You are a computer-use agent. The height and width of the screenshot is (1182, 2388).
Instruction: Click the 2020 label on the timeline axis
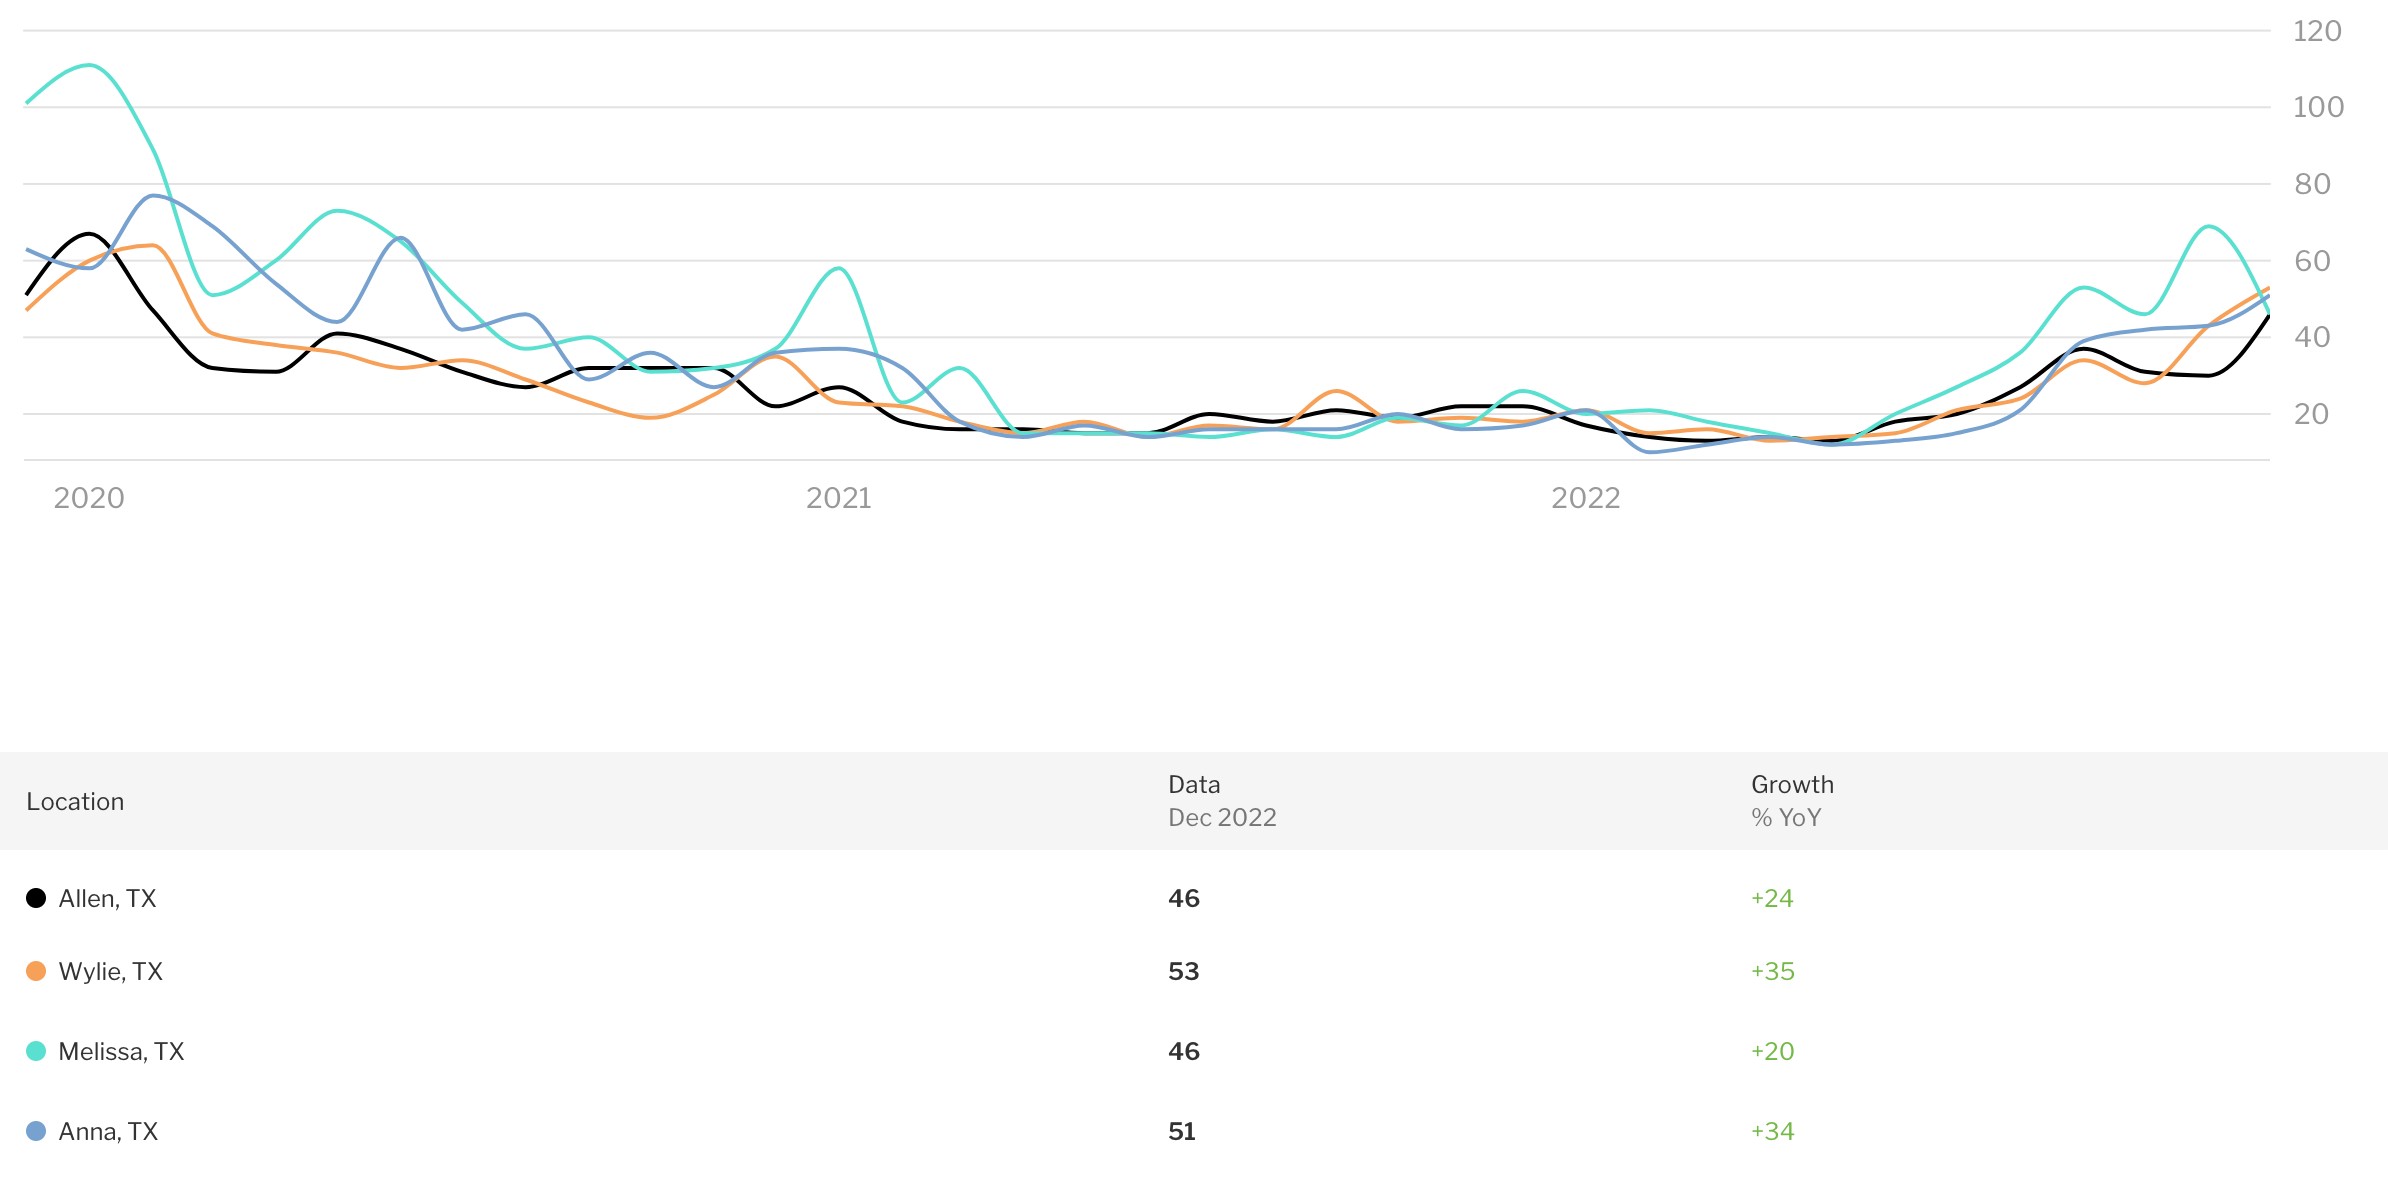(89, 498)
